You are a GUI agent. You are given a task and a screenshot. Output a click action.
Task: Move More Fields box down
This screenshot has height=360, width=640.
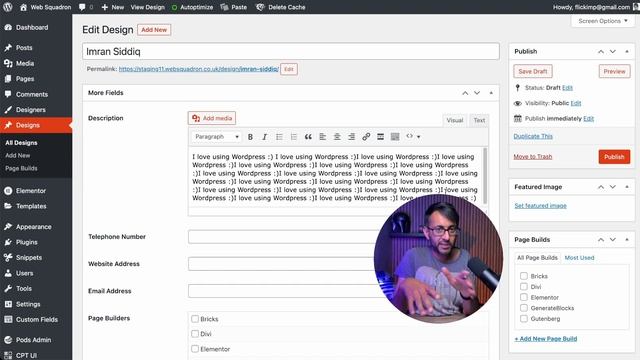(477, 93)
